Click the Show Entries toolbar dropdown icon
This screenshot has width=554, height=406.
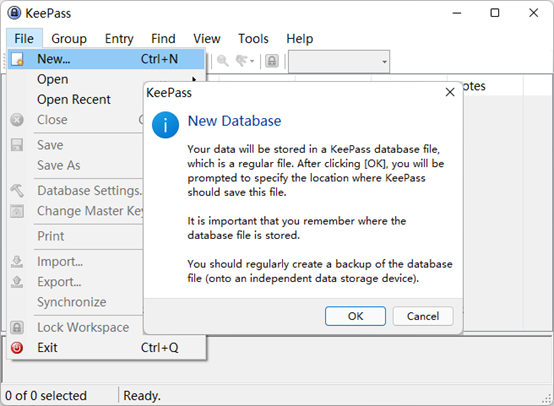[x=244, y=61]
